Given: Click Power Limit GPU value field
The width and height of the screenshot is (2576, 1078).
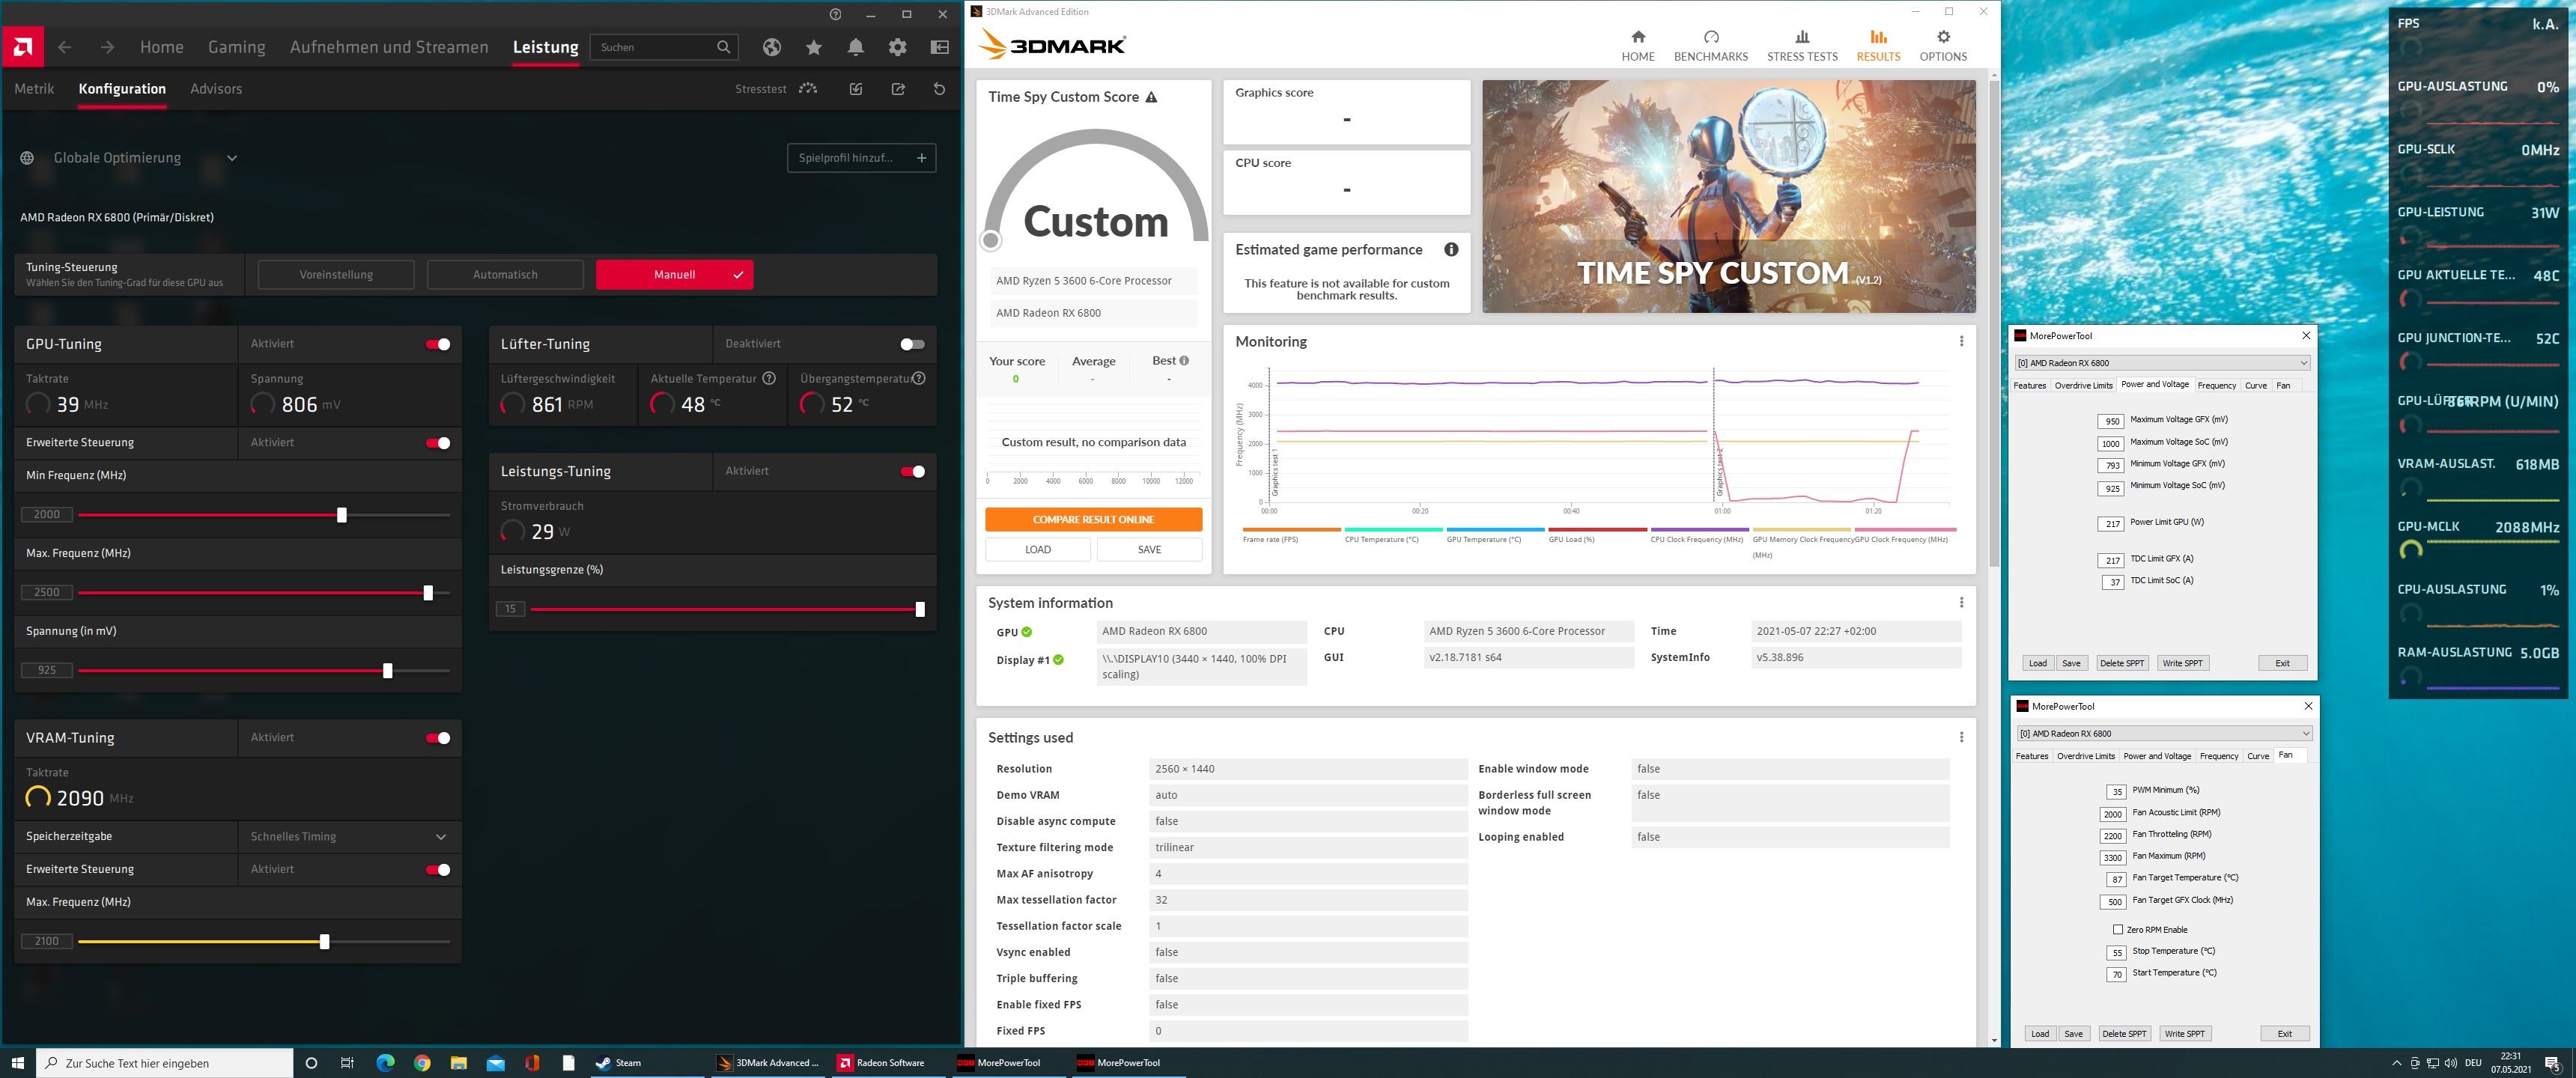Looking at the screenshot, I should [x=2112, y=523].
